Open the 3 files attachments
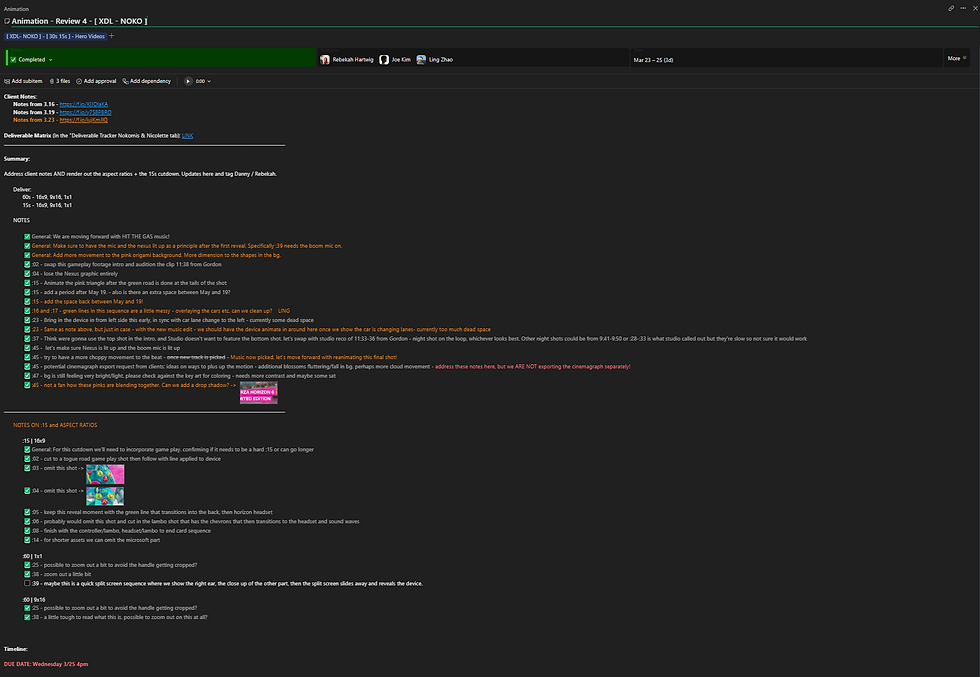Image resolution: width=980 pixels, height=677 pixels. coord(60,81)
